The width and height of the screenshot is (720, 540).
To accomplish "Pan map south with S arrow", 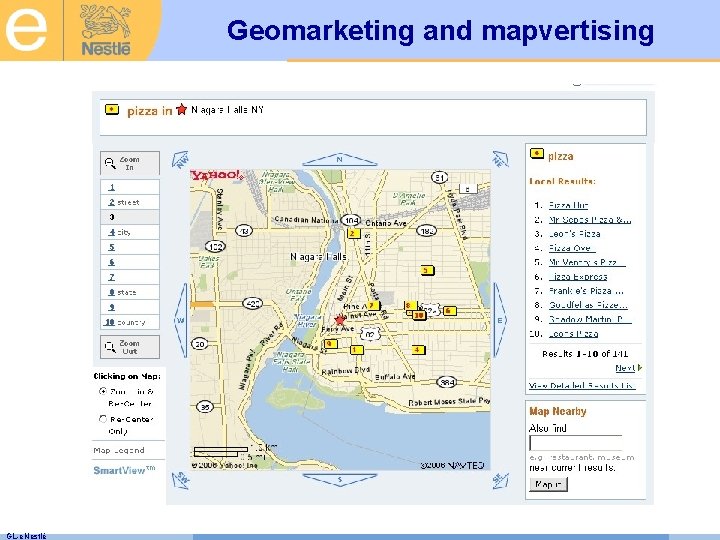I will pos(340,480).
